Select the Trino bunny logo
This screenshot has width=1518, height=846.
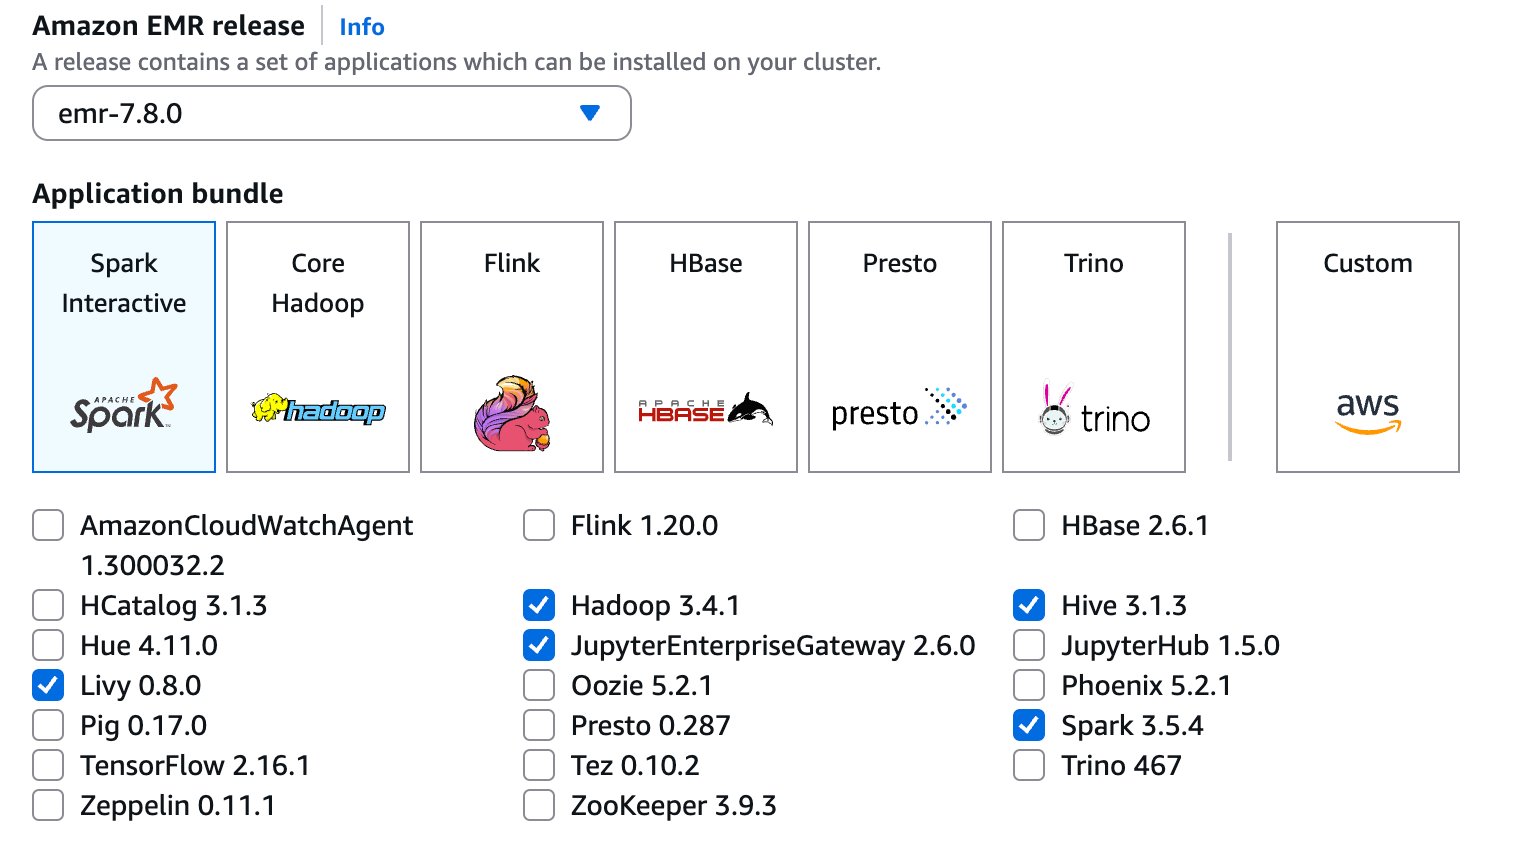tap(1093, 412)
